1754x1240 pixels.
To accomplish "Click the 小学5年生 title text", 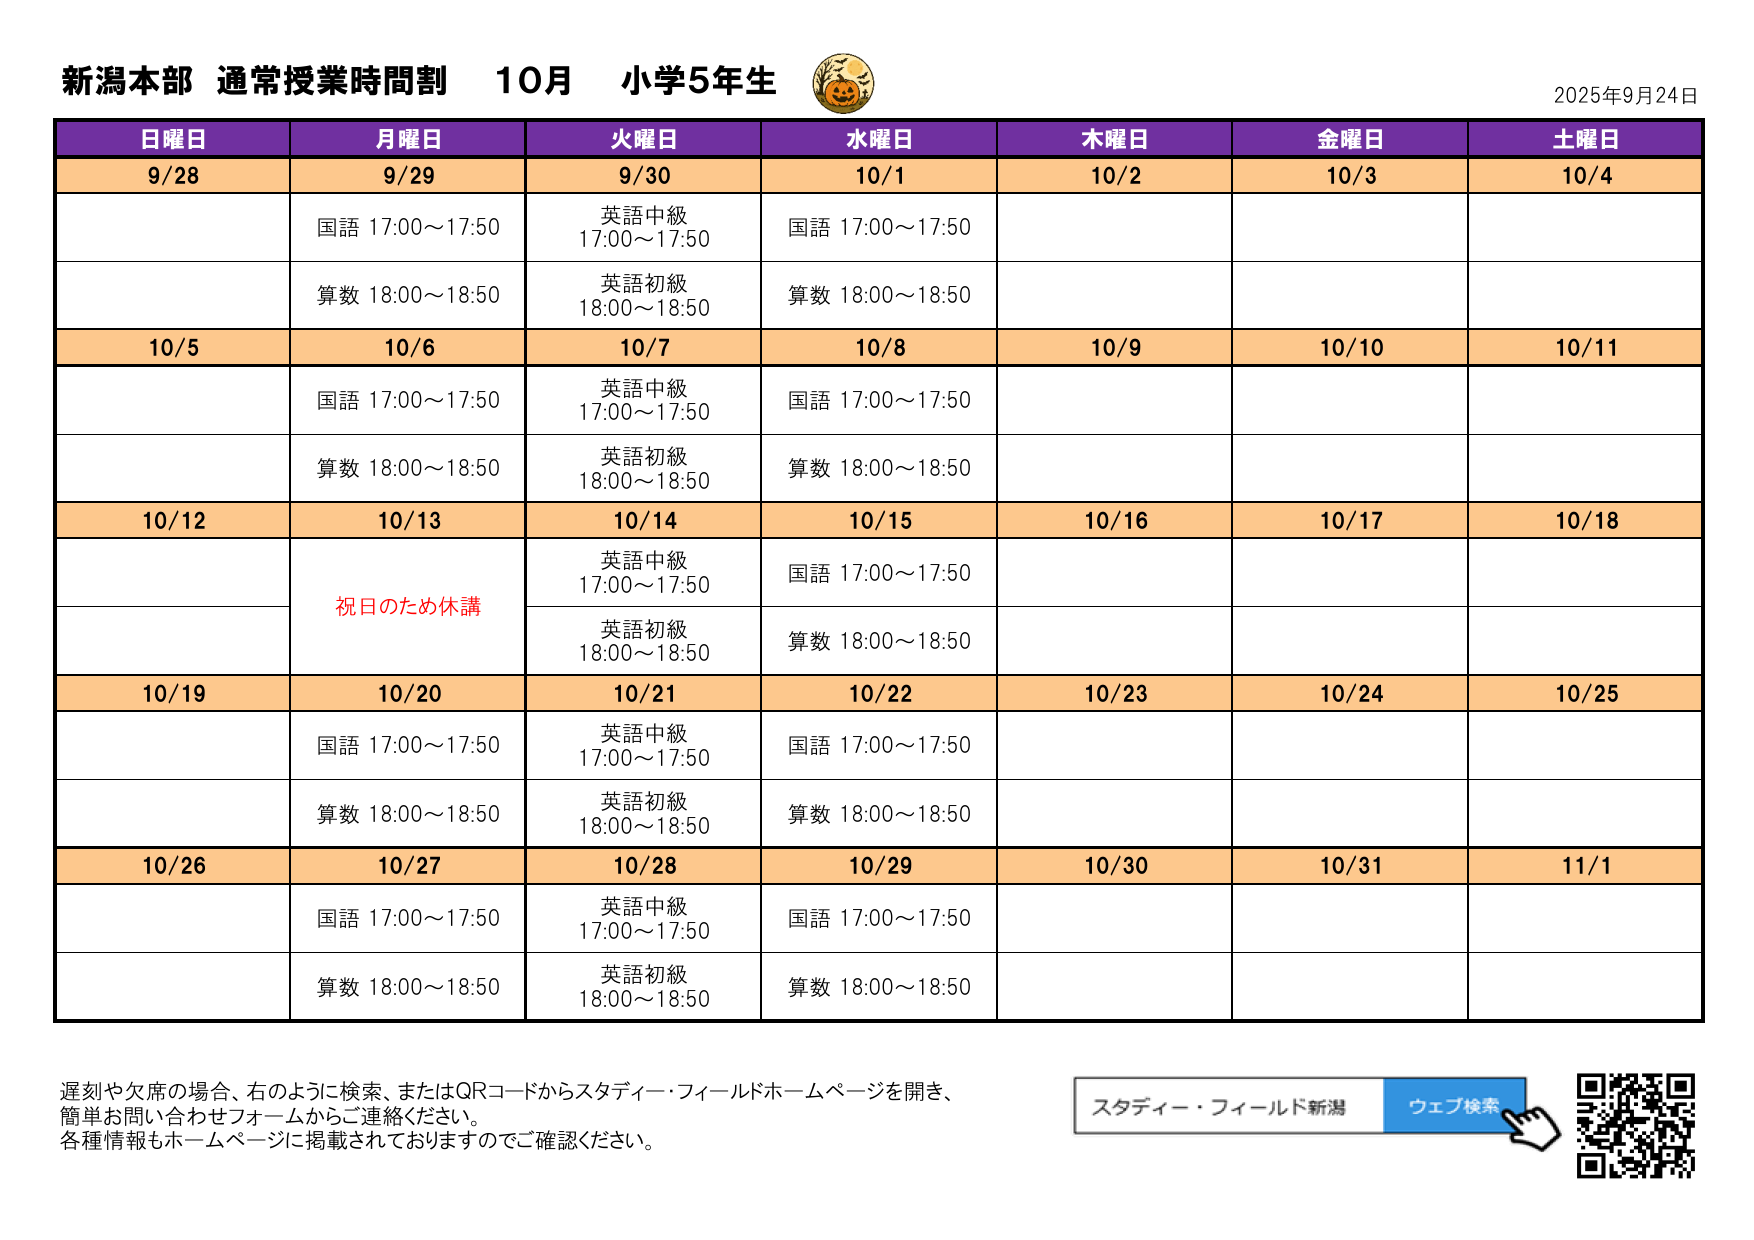I will pyautogui.click(x=698, y=81).
